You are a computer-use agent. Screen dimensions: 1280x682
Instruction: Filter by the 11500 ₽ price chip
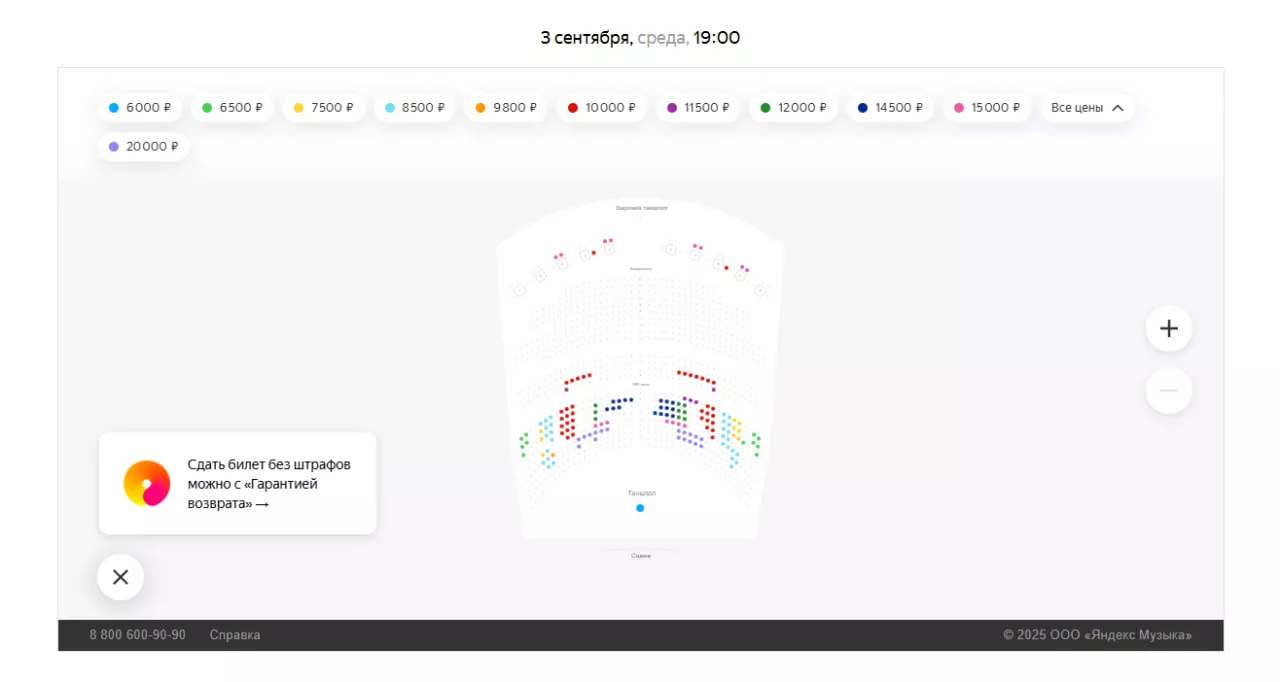click(699, 108)
